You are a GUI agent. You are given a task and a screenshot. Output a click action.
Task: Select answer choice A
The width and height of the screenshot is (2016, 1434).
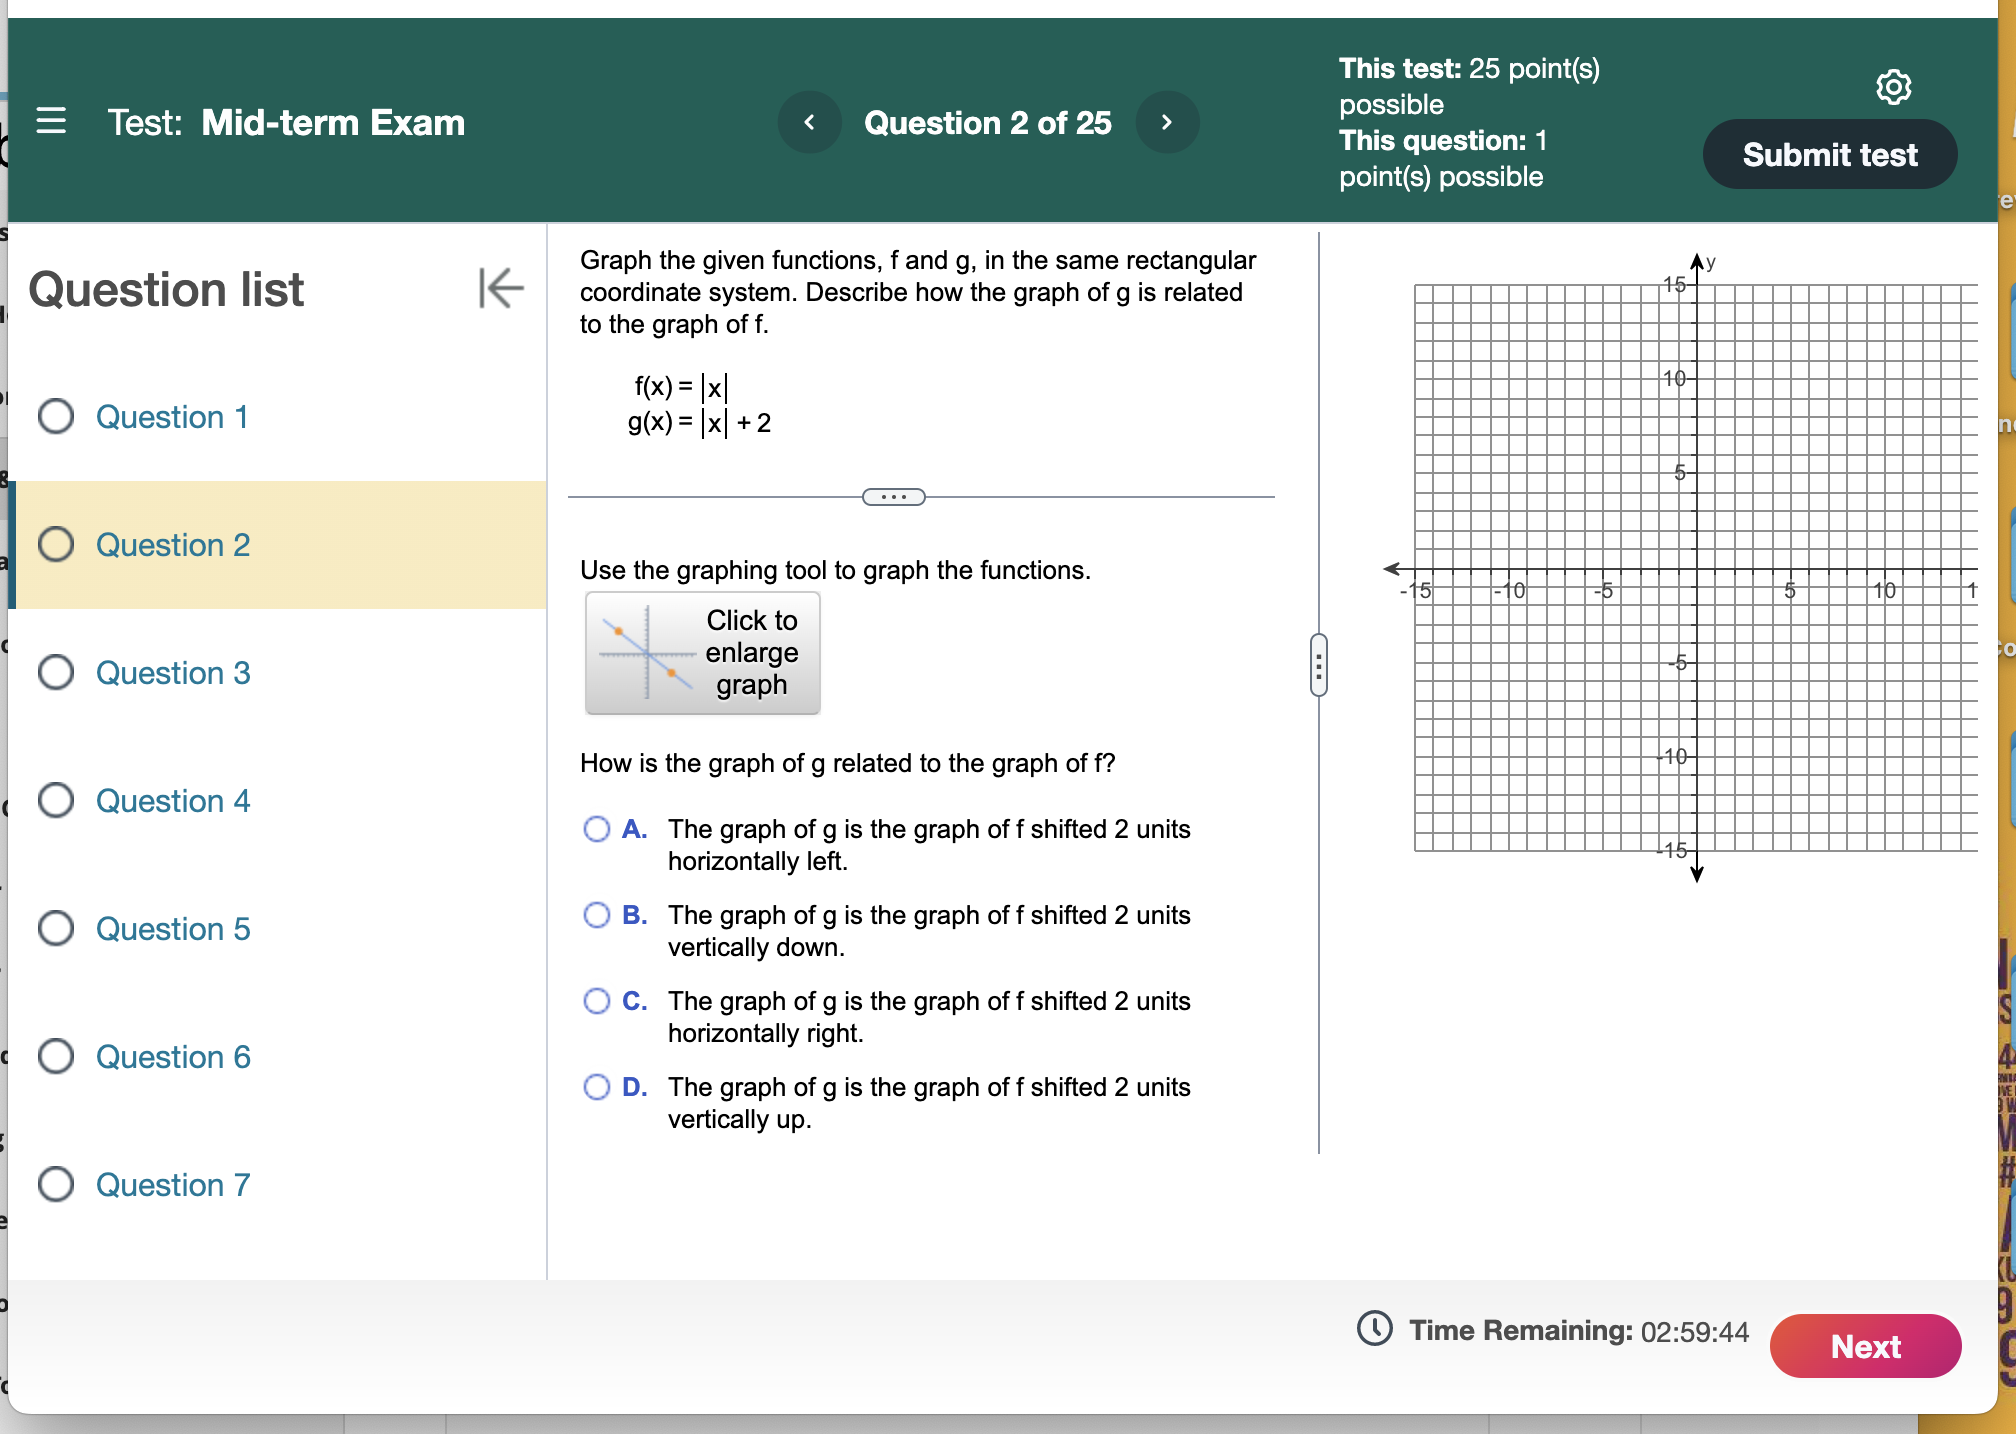point(597,829)
